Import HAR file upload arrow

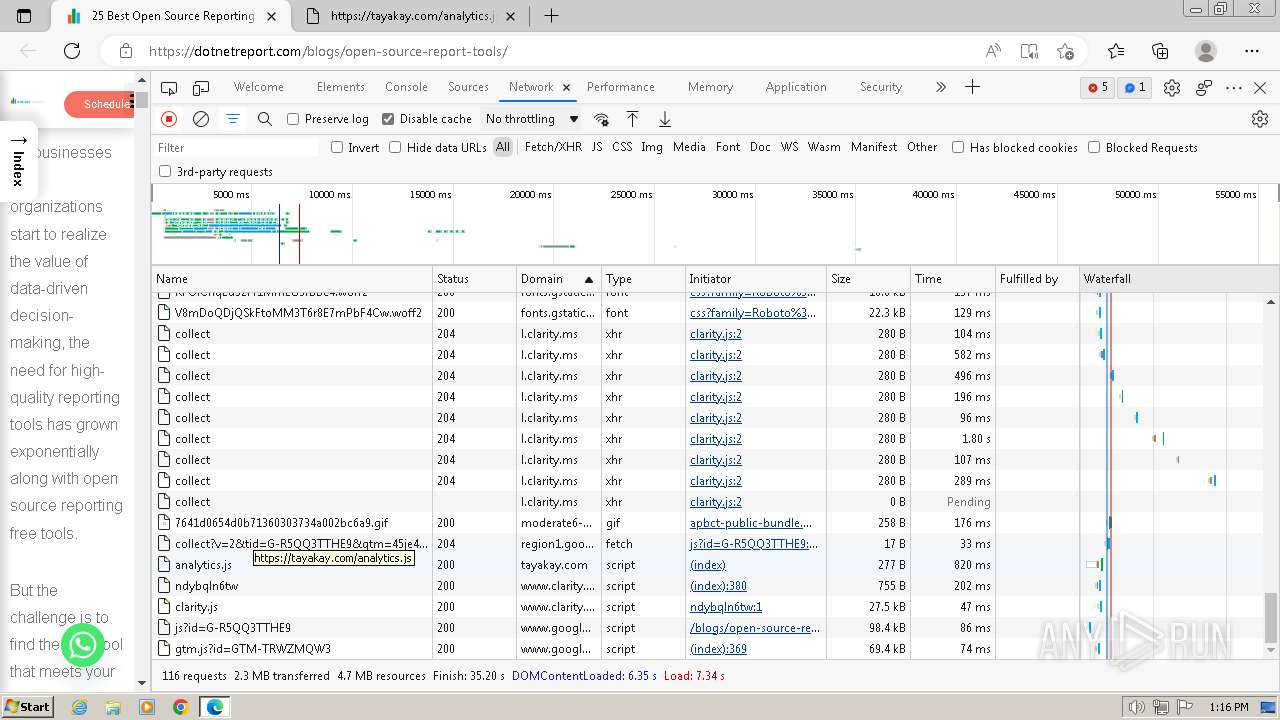pos(633,119)
